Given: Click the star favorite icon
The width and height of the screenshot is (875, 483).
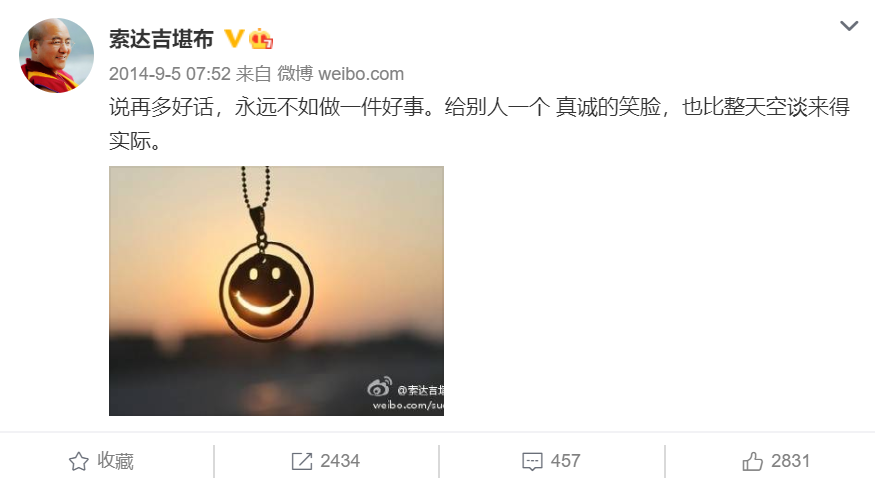Looking at the screenshot, I should click(79, 461).
